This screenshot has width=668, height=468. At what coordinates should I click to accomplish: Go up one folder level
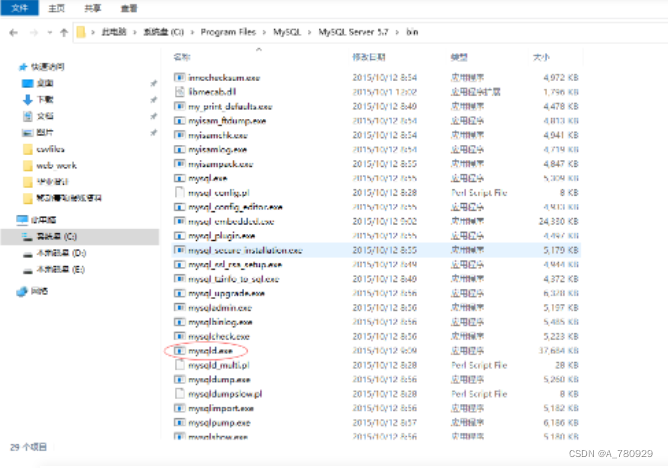click(x=64, y=32)
